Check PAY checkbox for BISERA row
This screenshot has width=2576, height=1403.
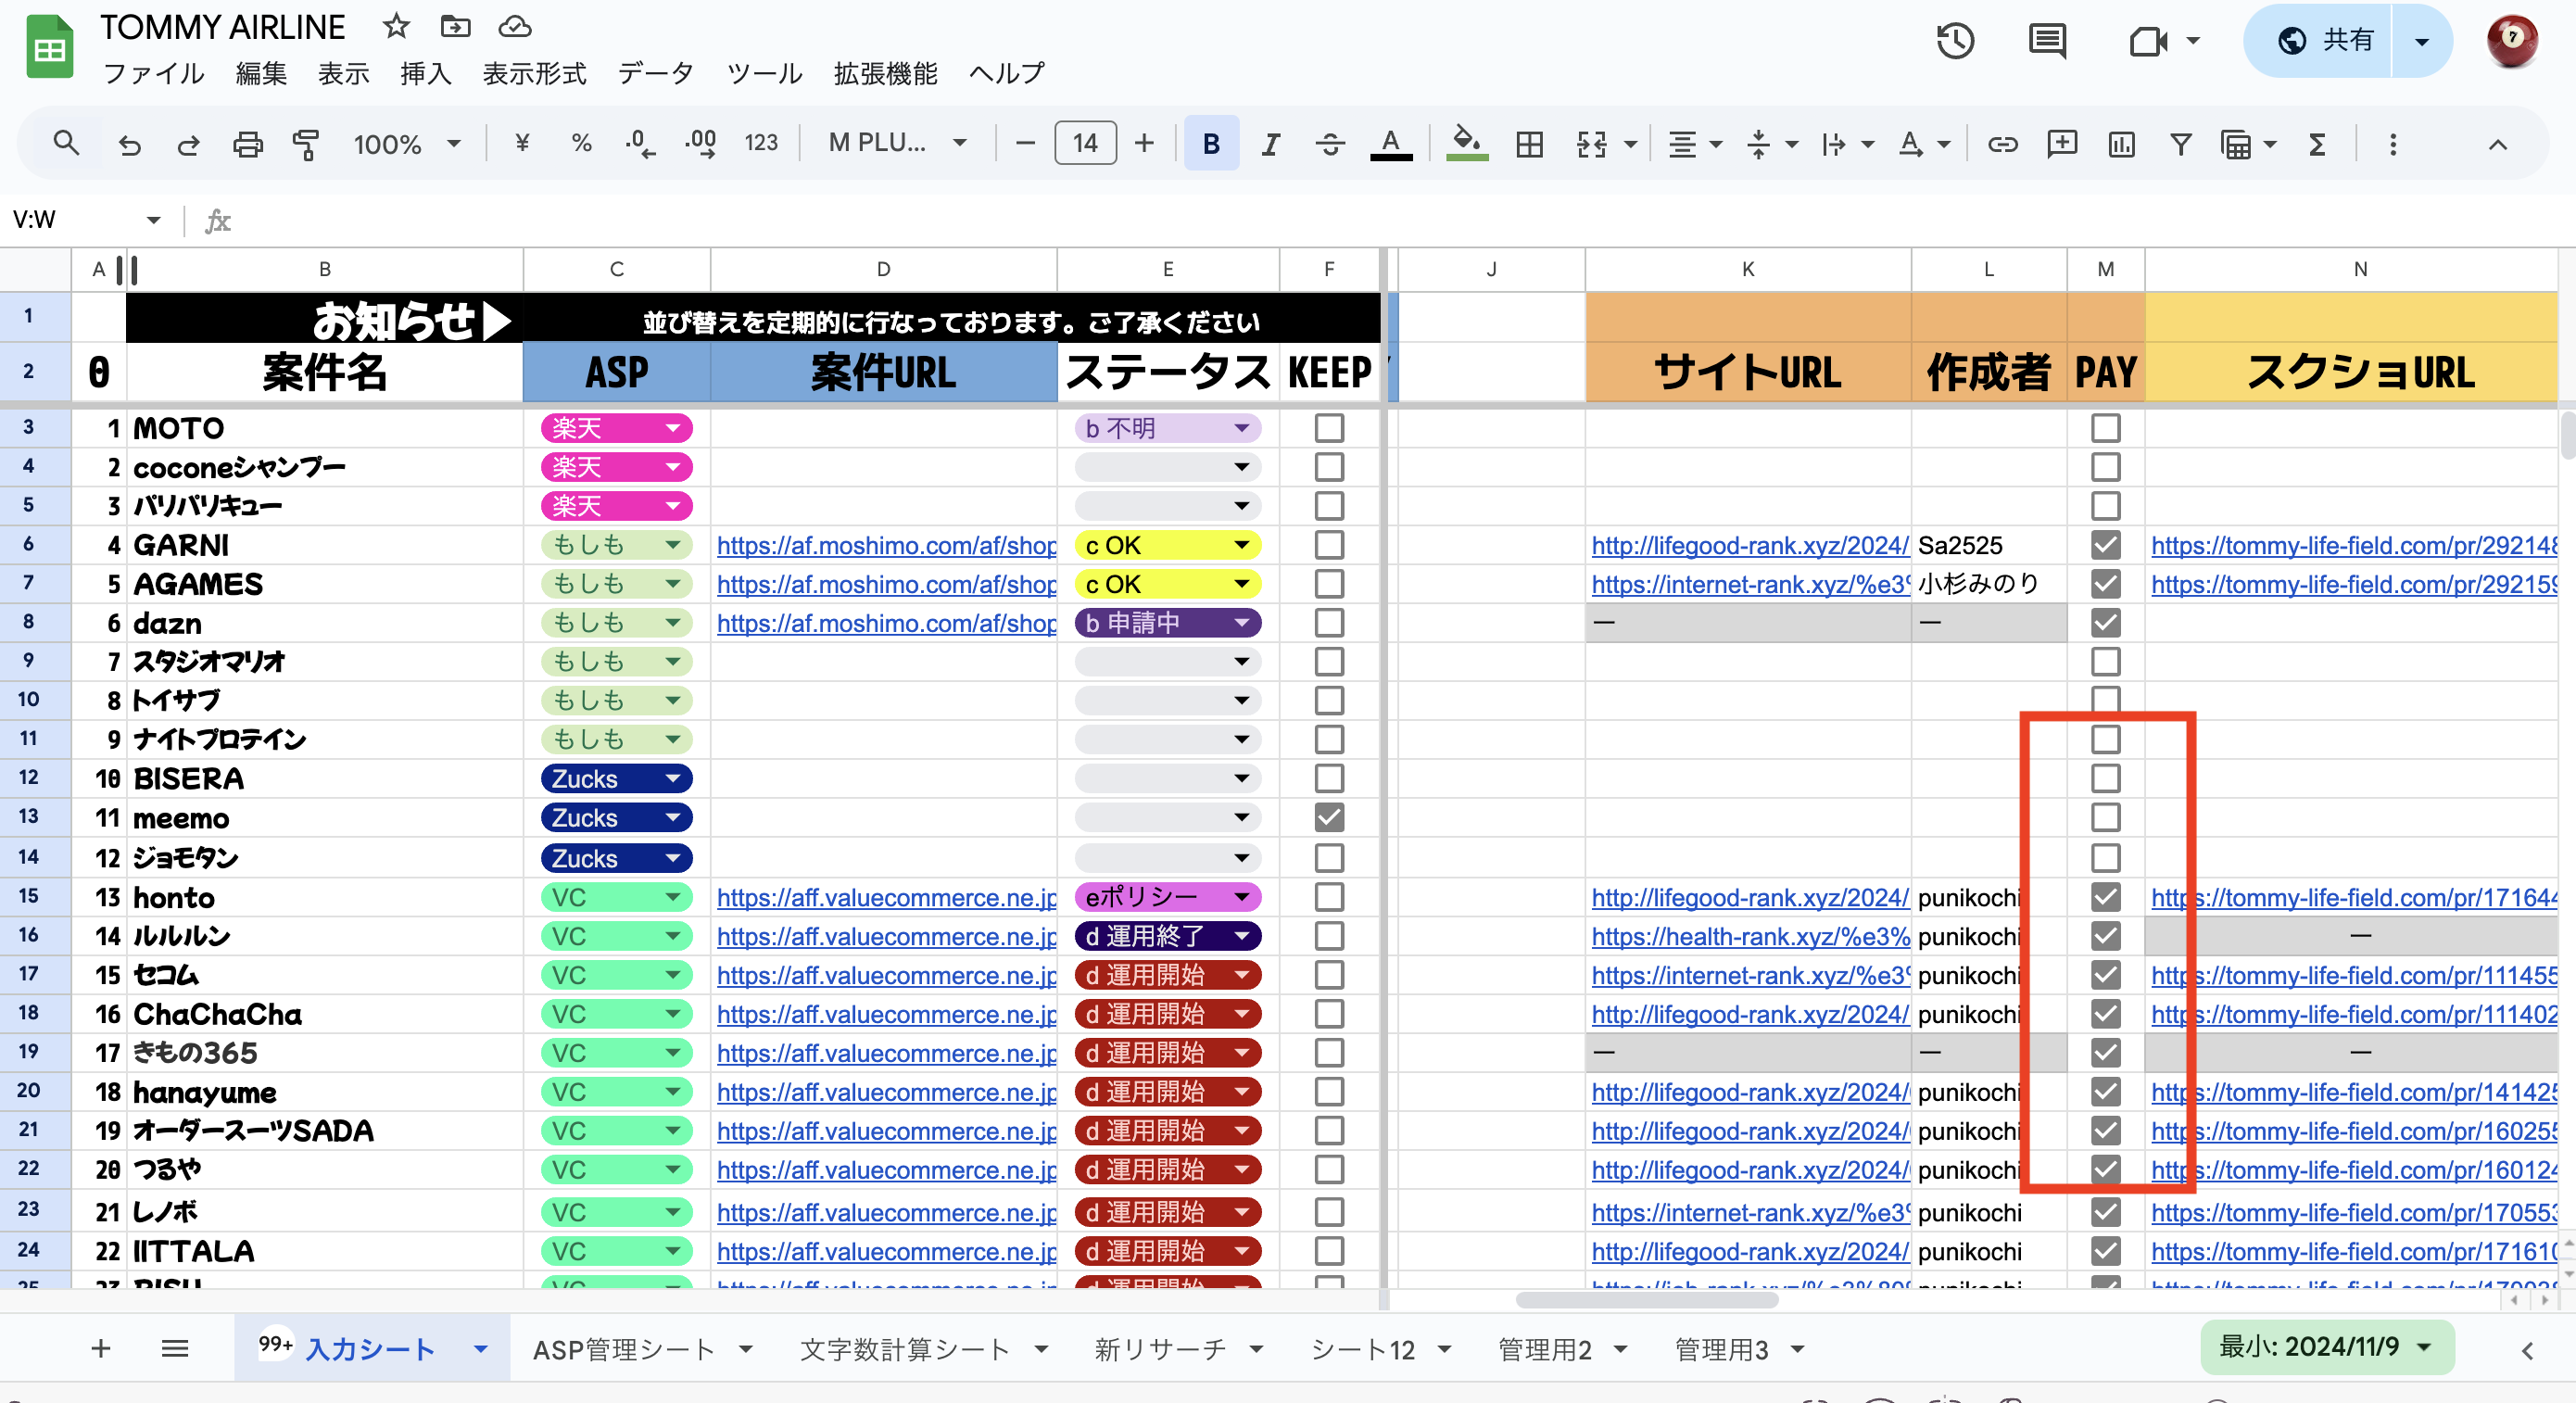click(x=2106, y=778)
